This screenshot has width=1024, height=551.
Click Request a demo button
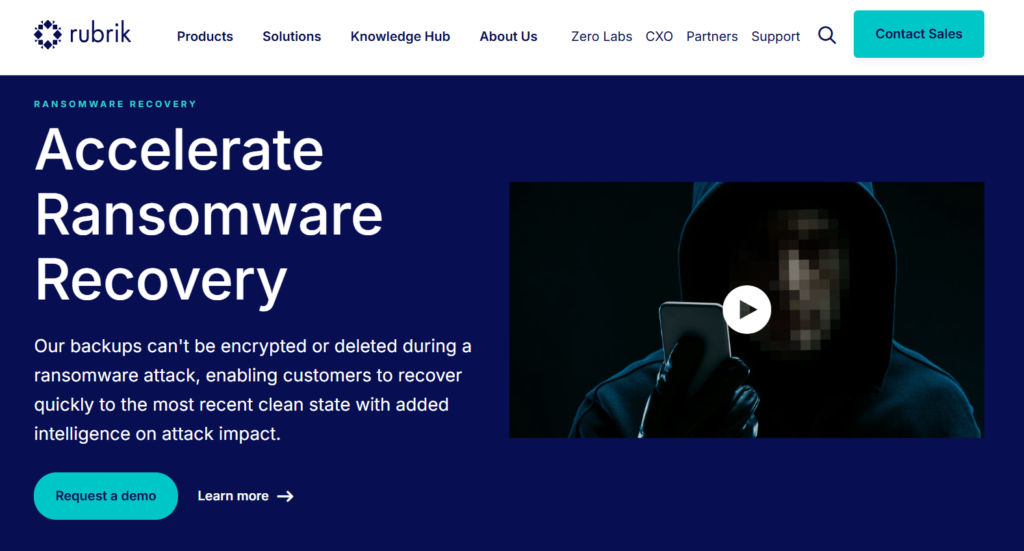[106, 496]
